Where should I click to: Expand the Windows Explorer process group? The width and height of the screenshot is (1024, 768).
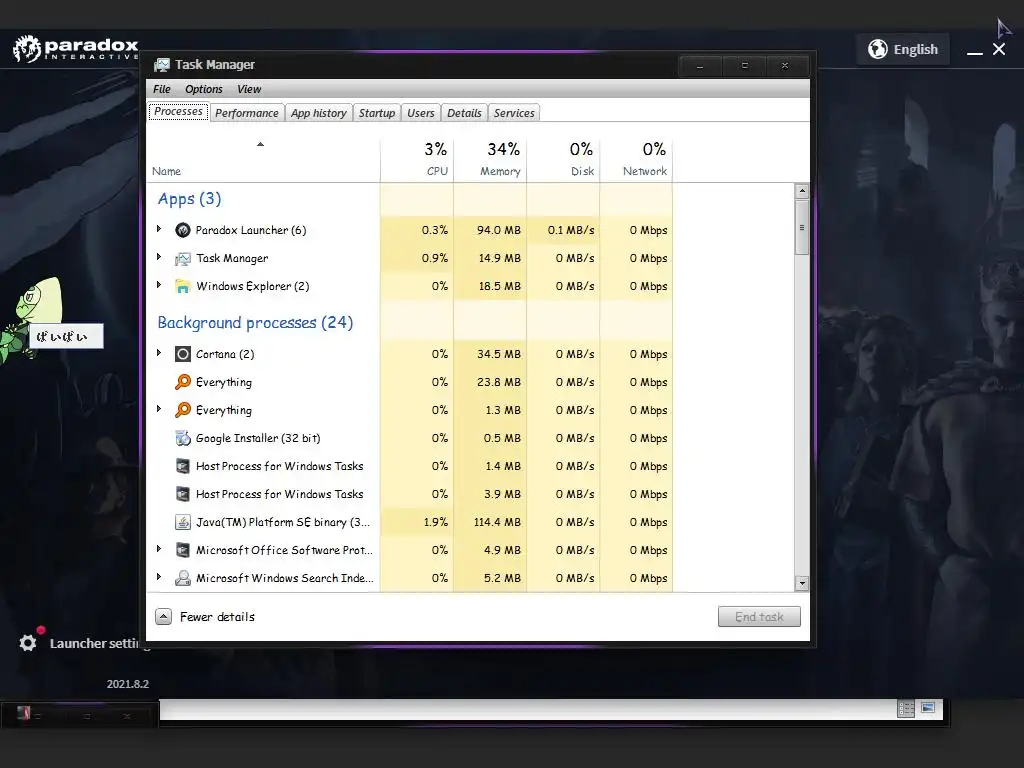click(x=159, y=285)
